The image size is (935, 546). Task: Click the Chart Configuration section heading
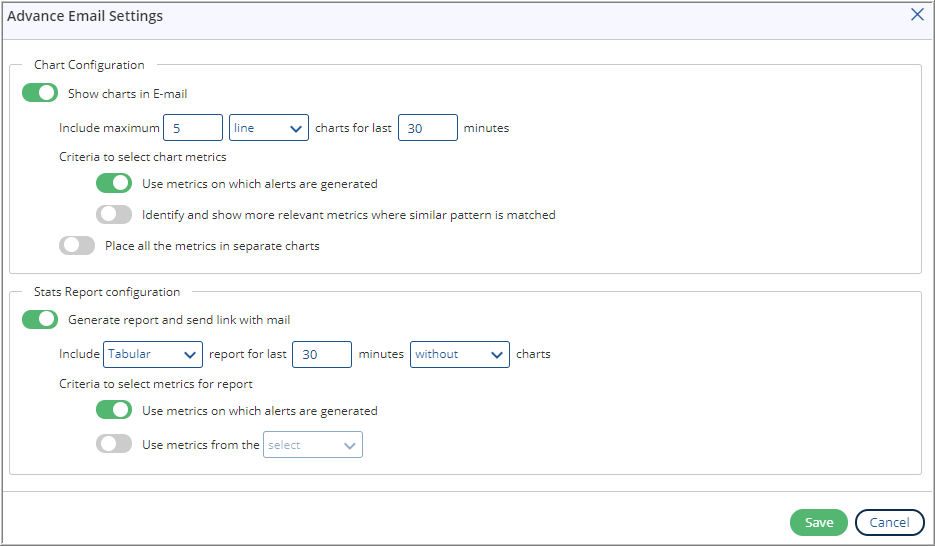tap(89, 64)
